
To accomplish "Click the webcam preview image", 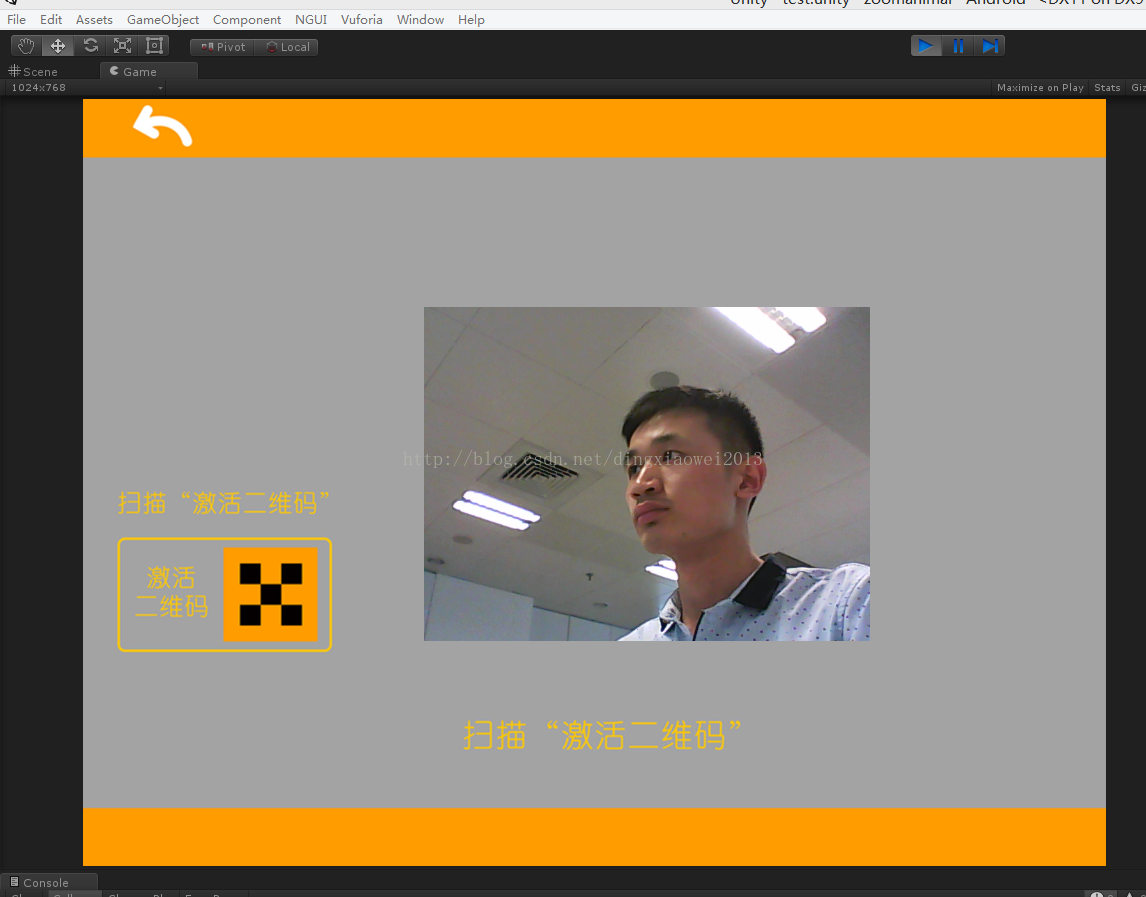I will 647,474.
